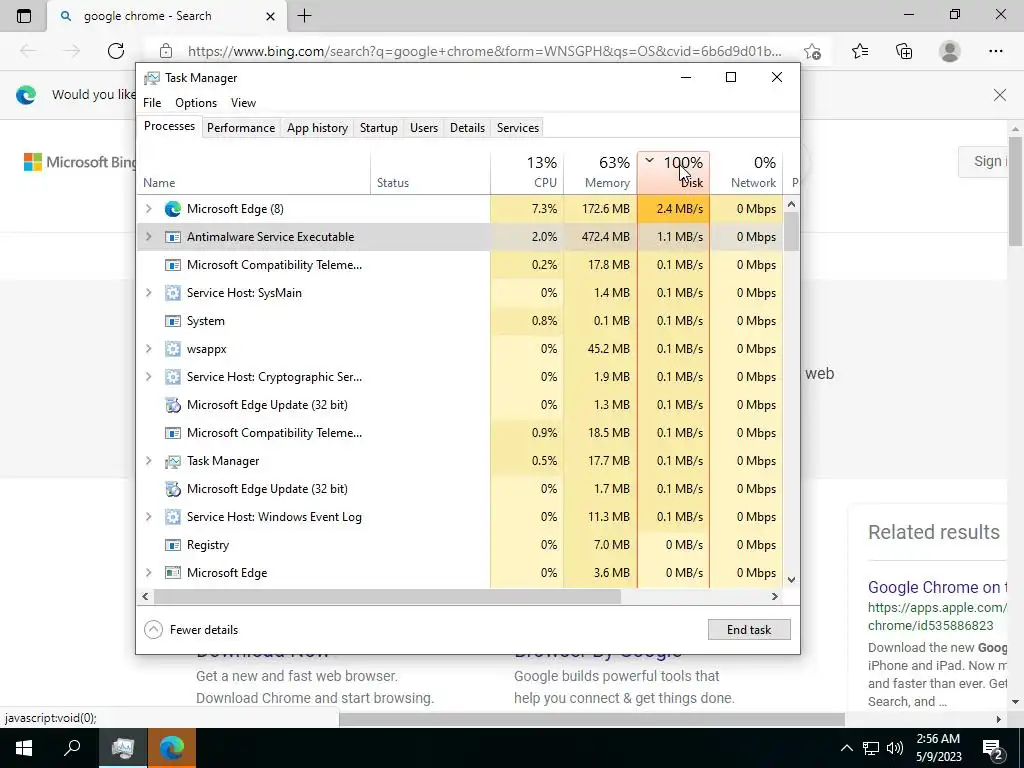Screen dimensions: 1024x768
Task: Switch to the Performance tab
Action: tap(241, 128)
